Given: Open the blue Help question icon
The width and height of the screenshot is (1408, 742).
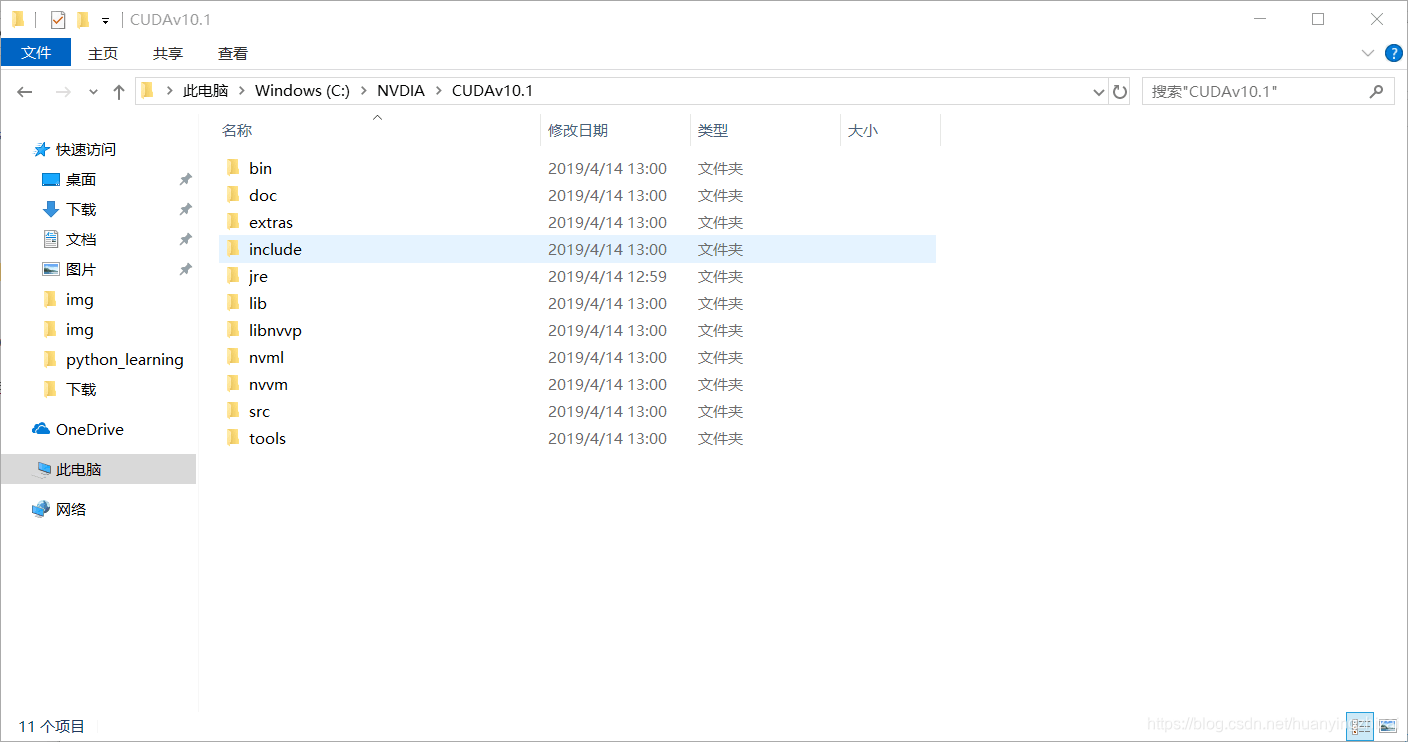Looking at the screenshot, I should pyautogui.click(x=1393, y=52).
